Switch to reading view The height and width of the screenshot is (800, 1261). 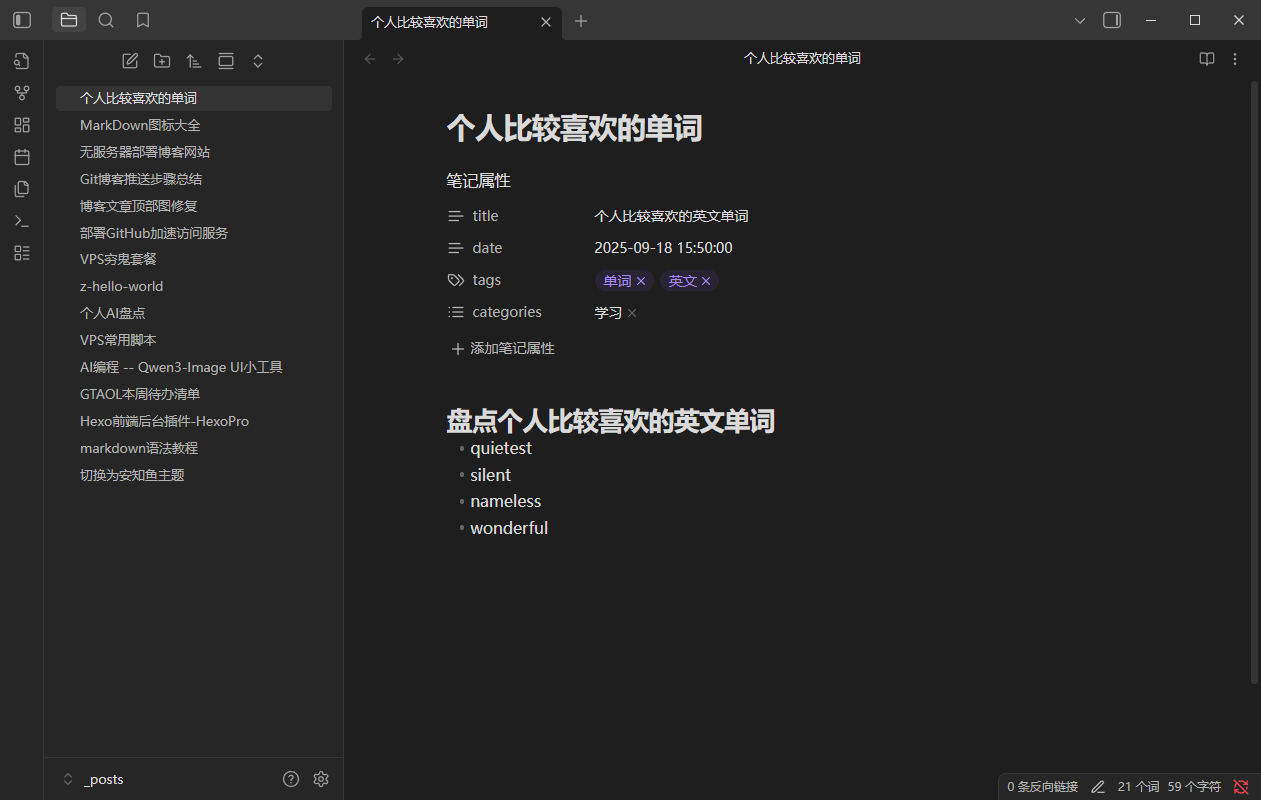tap(1206, 58)
